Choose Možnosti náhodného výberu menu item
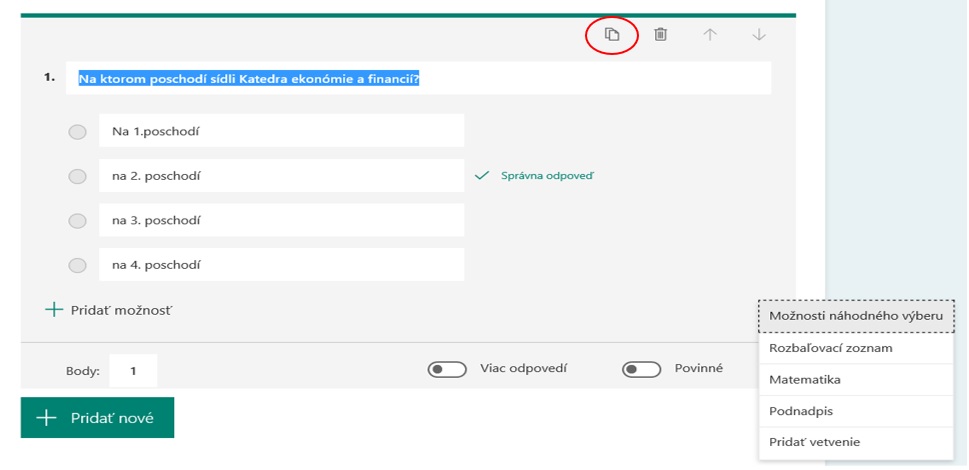Viewport: 969px width, 470px height. 856,316
